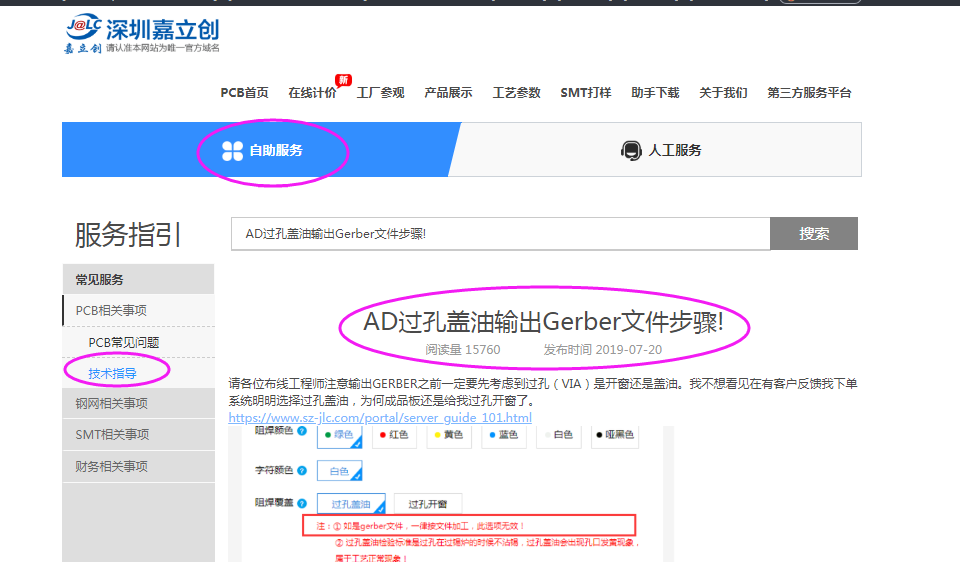The width and height of the screenshot is (960, 562).
Task: Go to 工厂参观 page
Action: (x=380, y=92)
